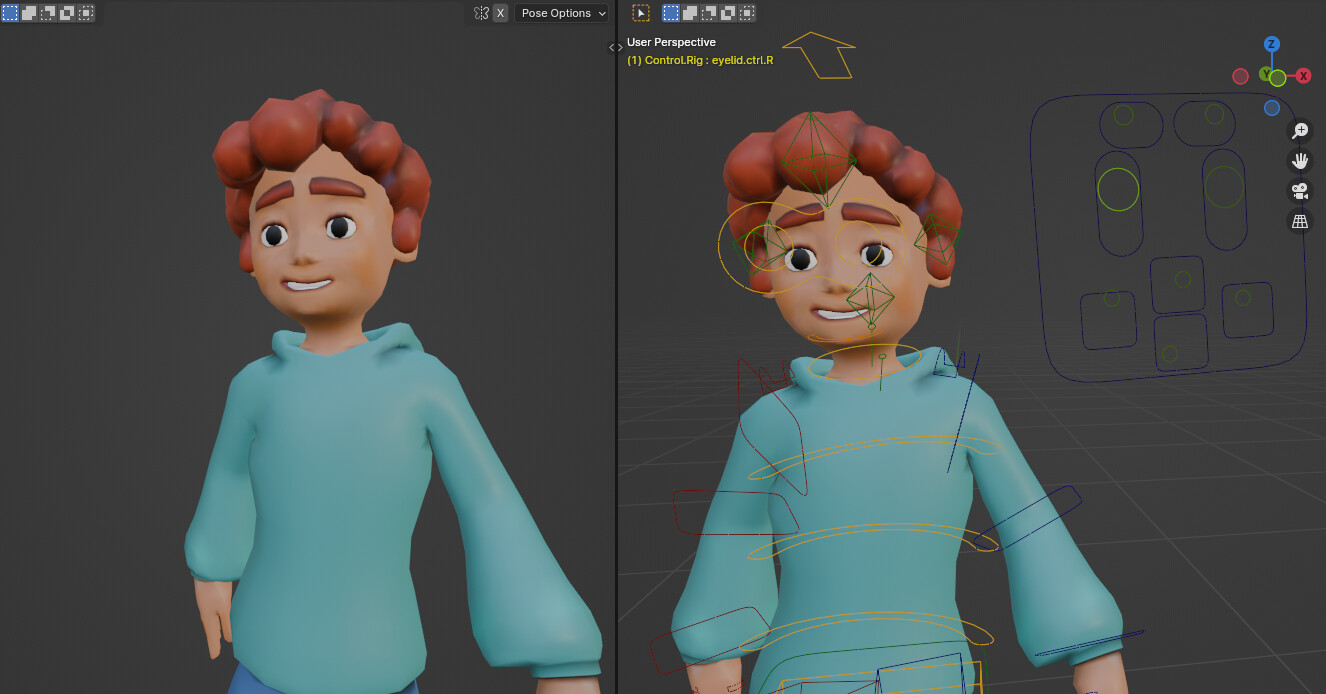The width and height of the screenshot is (1326, 694).
Task: Expand the pose mirroring options icon
Action: (x=482, y=12)
